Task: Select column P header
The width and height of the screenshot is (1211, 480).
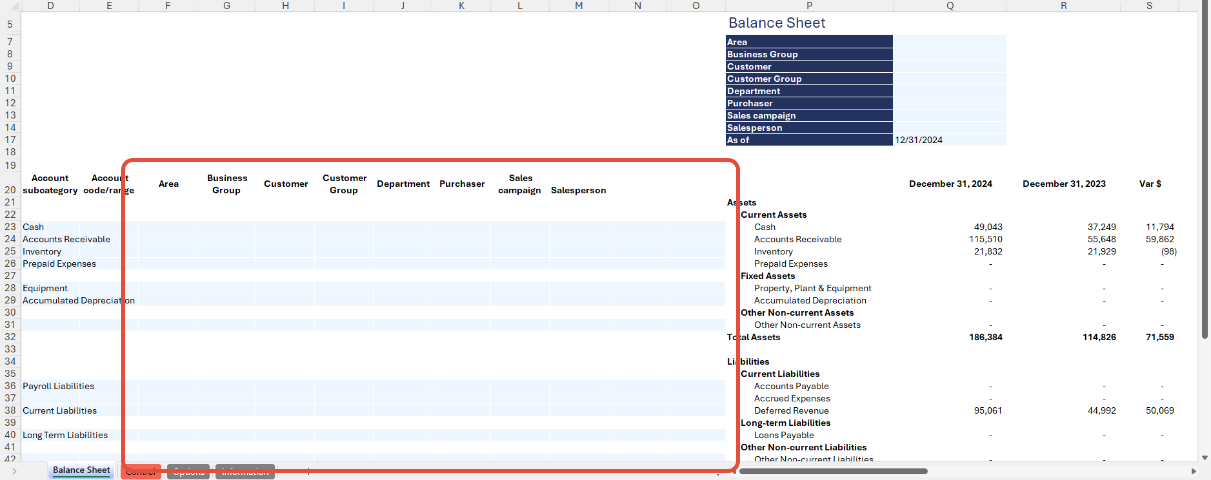Action: coord(809,6)
